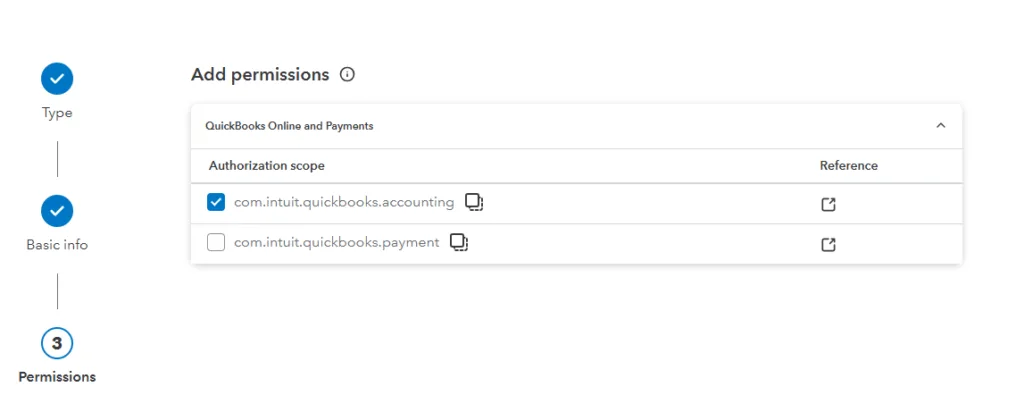
Task: Click the Authorization scope column header
Action: coord(266,166)
